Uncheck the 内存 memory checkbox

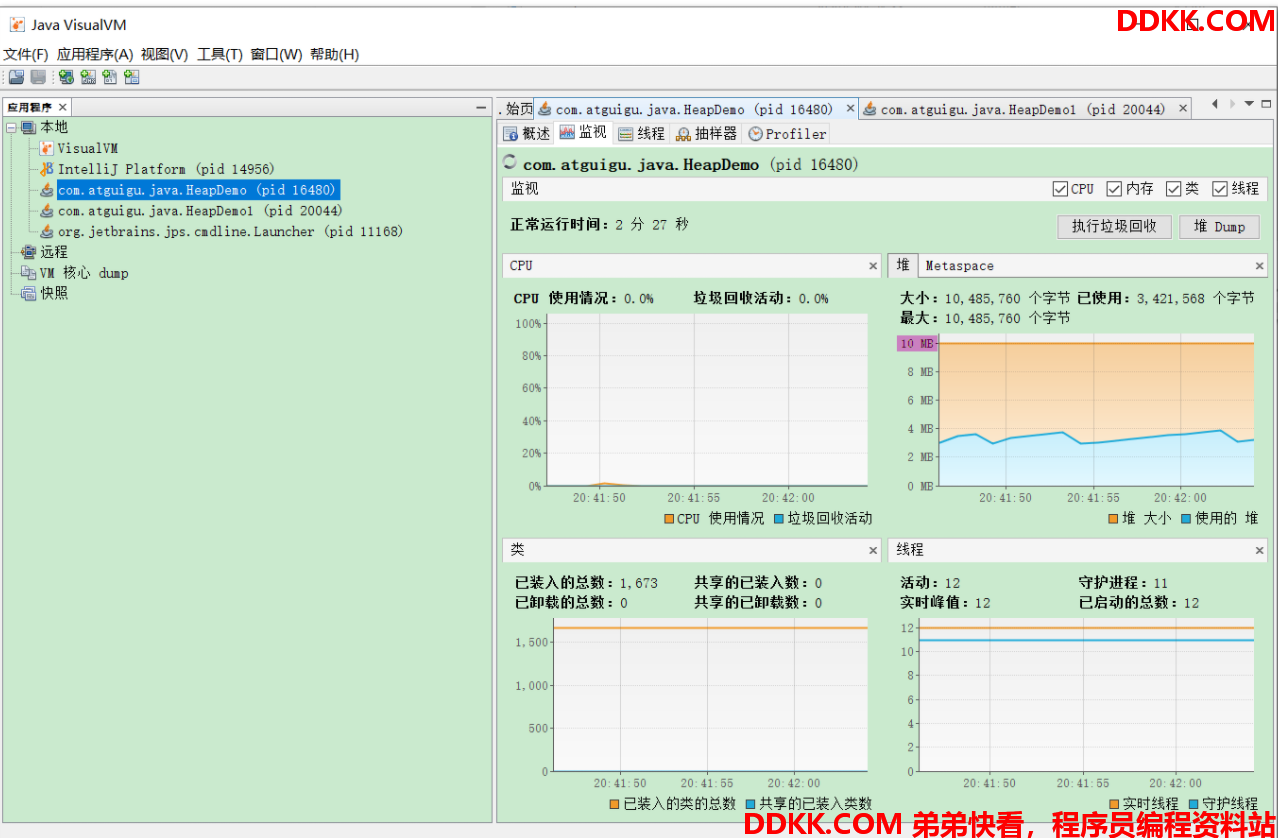pyautogui.click(x=1114, y=188)
